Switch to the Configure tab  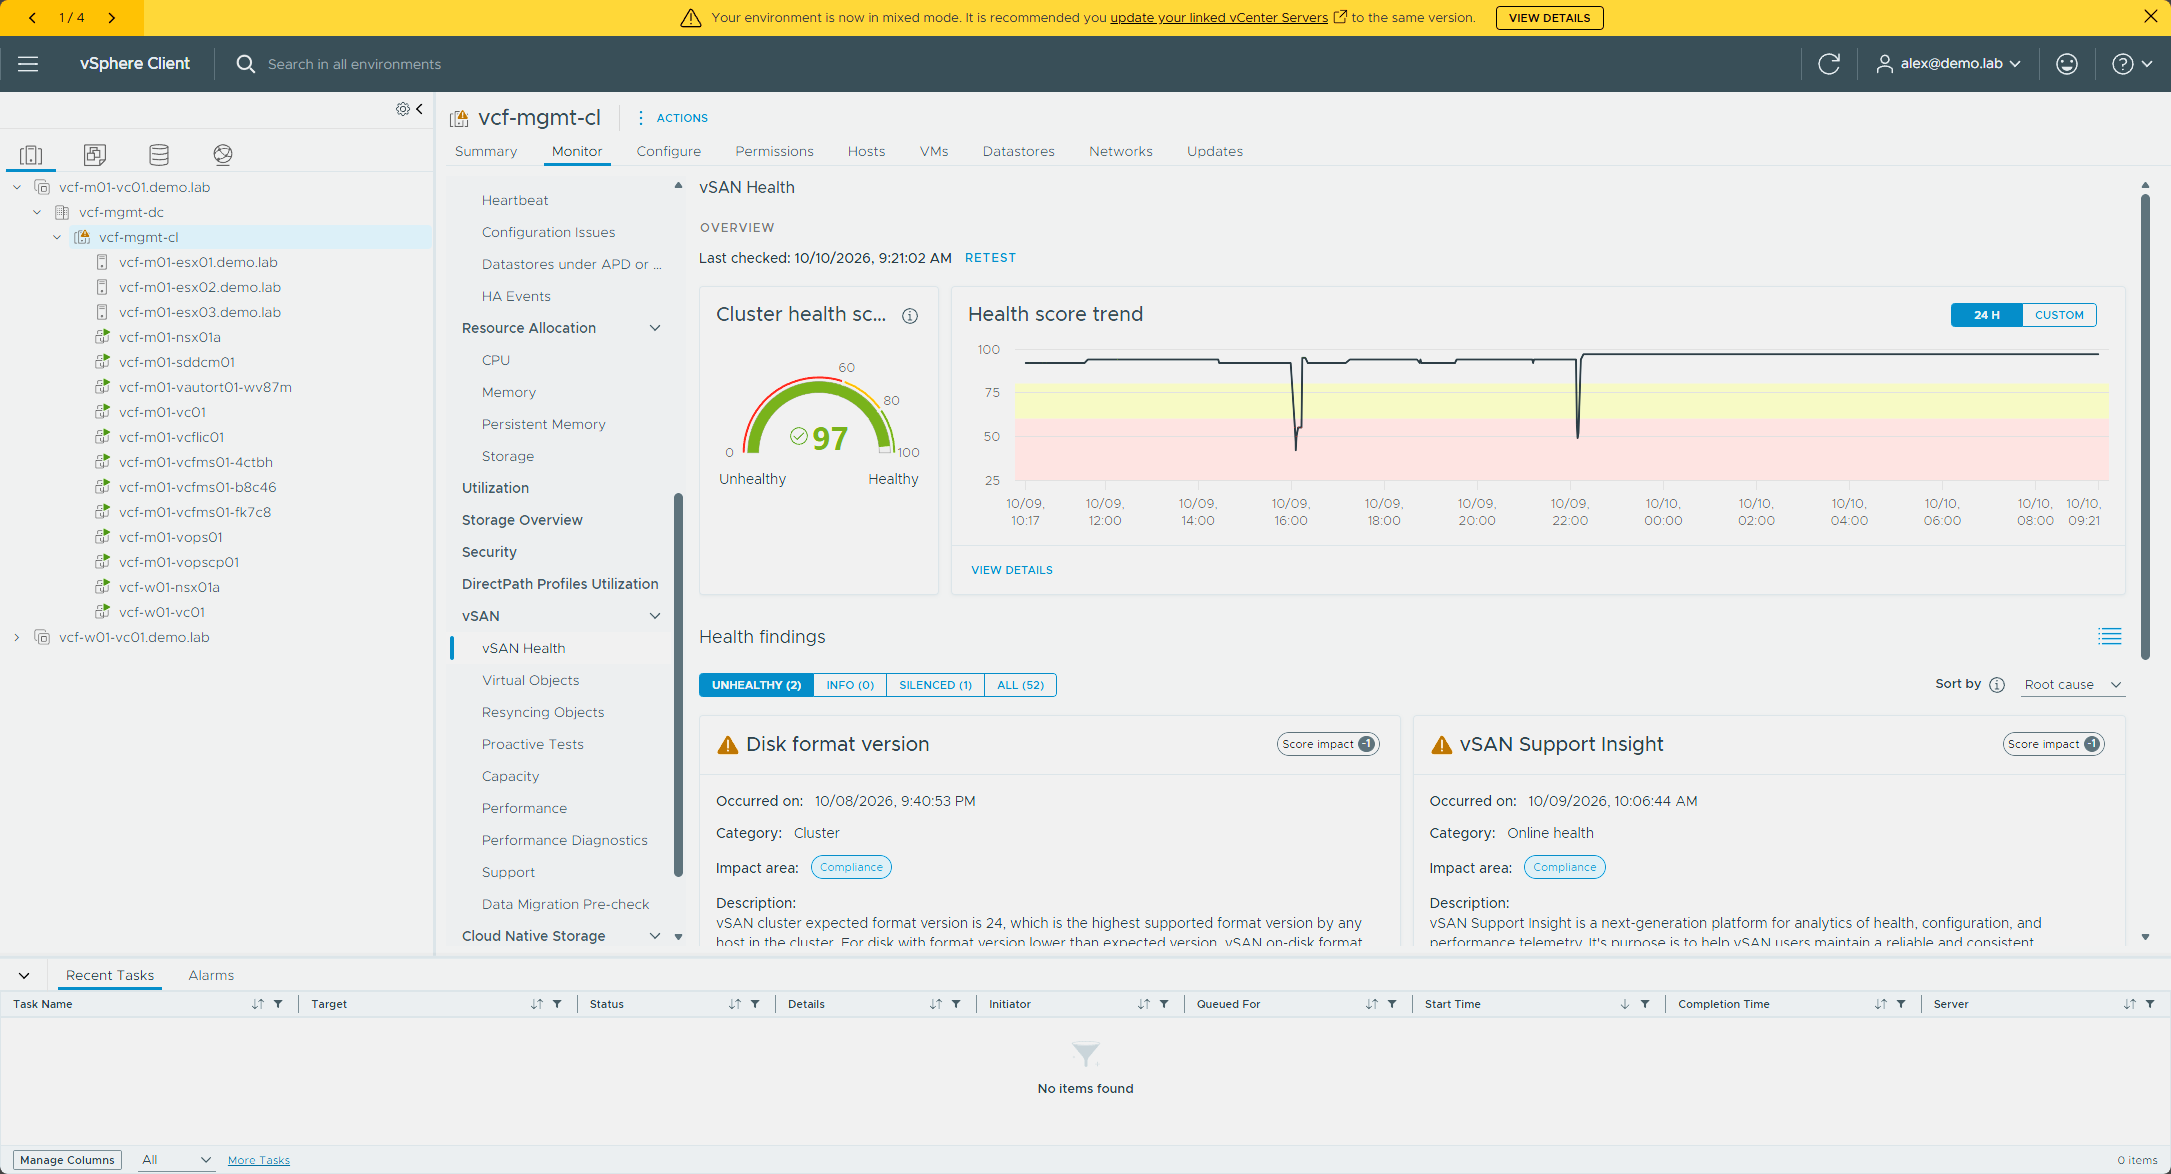[x=668, y=151]
